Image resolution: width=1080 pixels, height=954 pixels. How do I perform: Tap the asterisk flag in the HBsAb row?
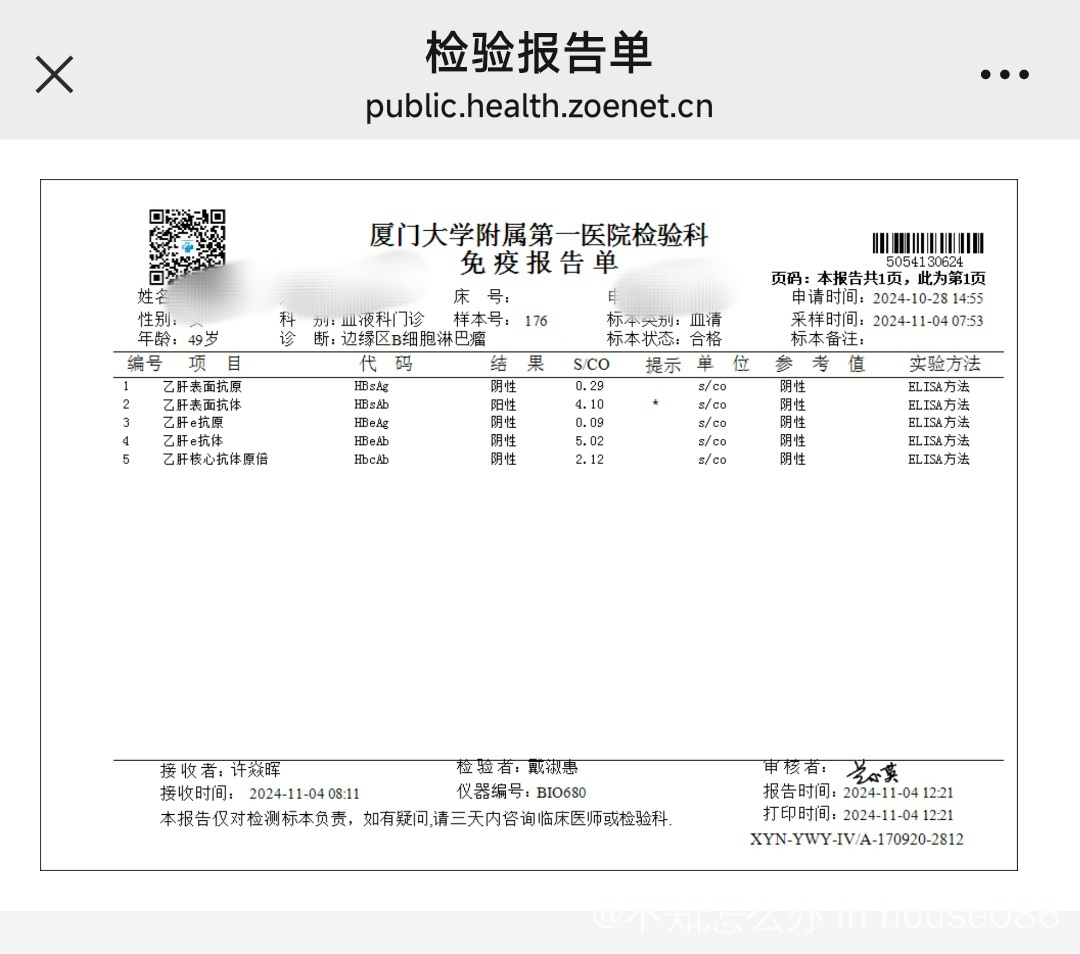(x=655, y=404)
